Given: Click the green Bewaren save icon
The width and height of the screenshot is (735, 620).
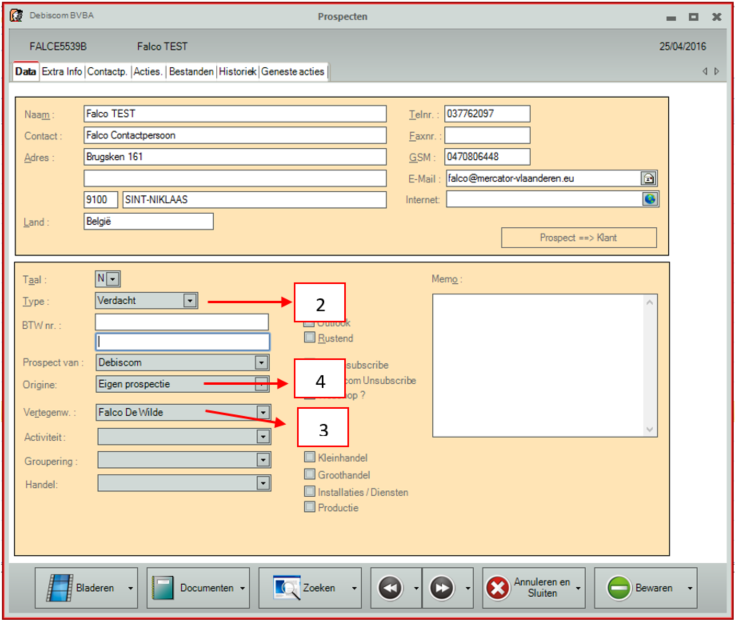Looking at the screenshot, I should [618, 588].
